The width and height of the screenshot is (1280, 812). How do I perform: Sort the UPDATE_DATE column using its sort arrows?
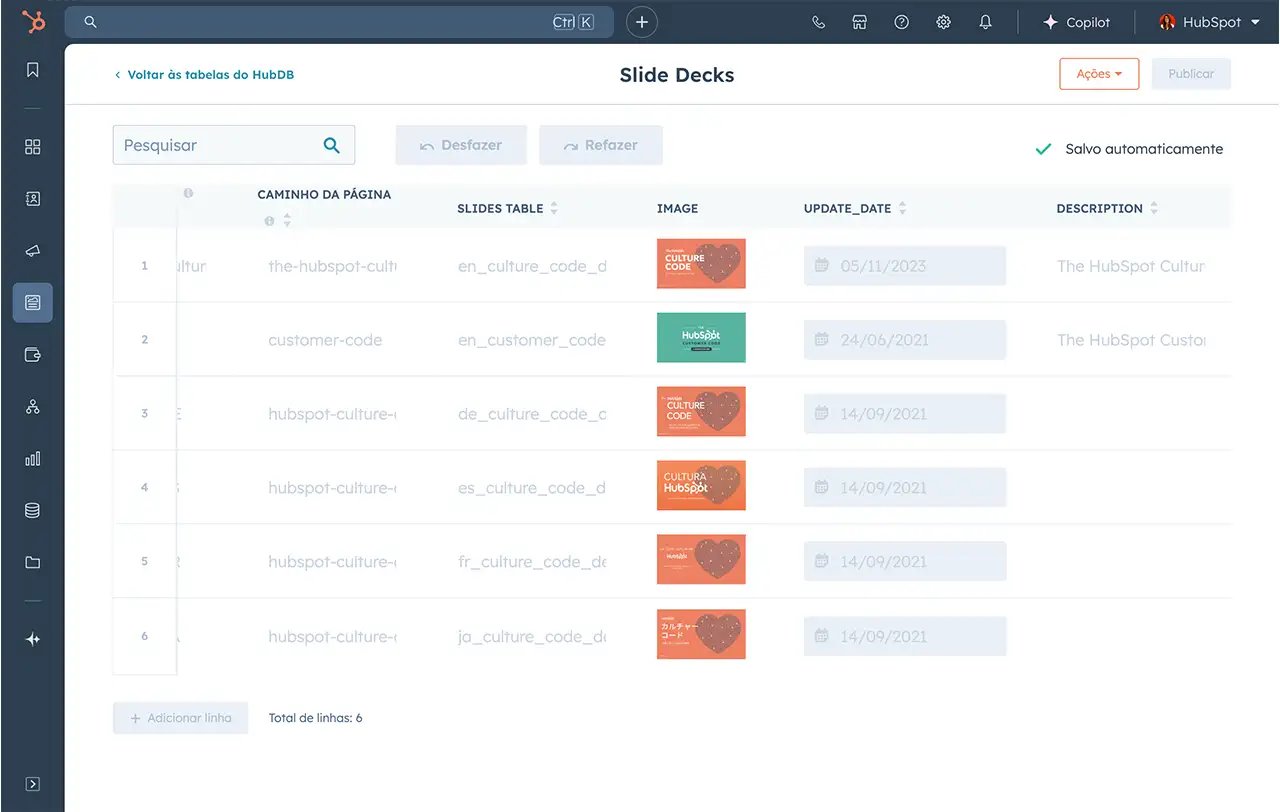(x=903, y=208)
